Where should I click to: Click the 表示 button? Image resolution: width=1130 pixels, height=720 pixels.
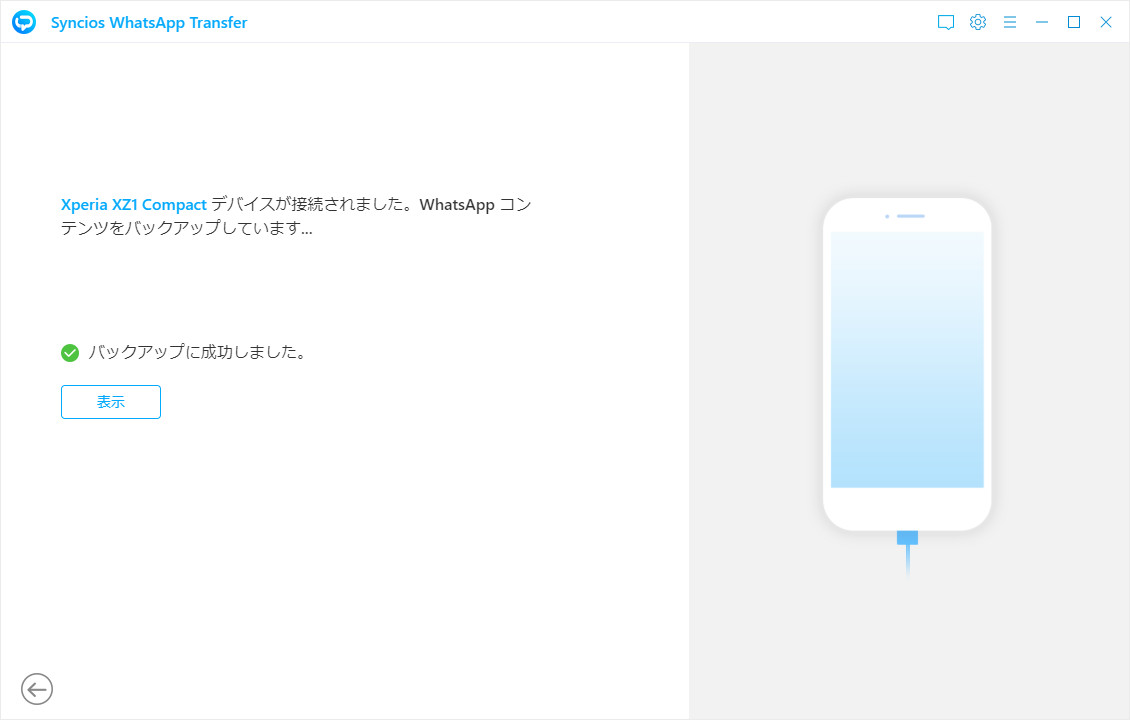point(111,402)
